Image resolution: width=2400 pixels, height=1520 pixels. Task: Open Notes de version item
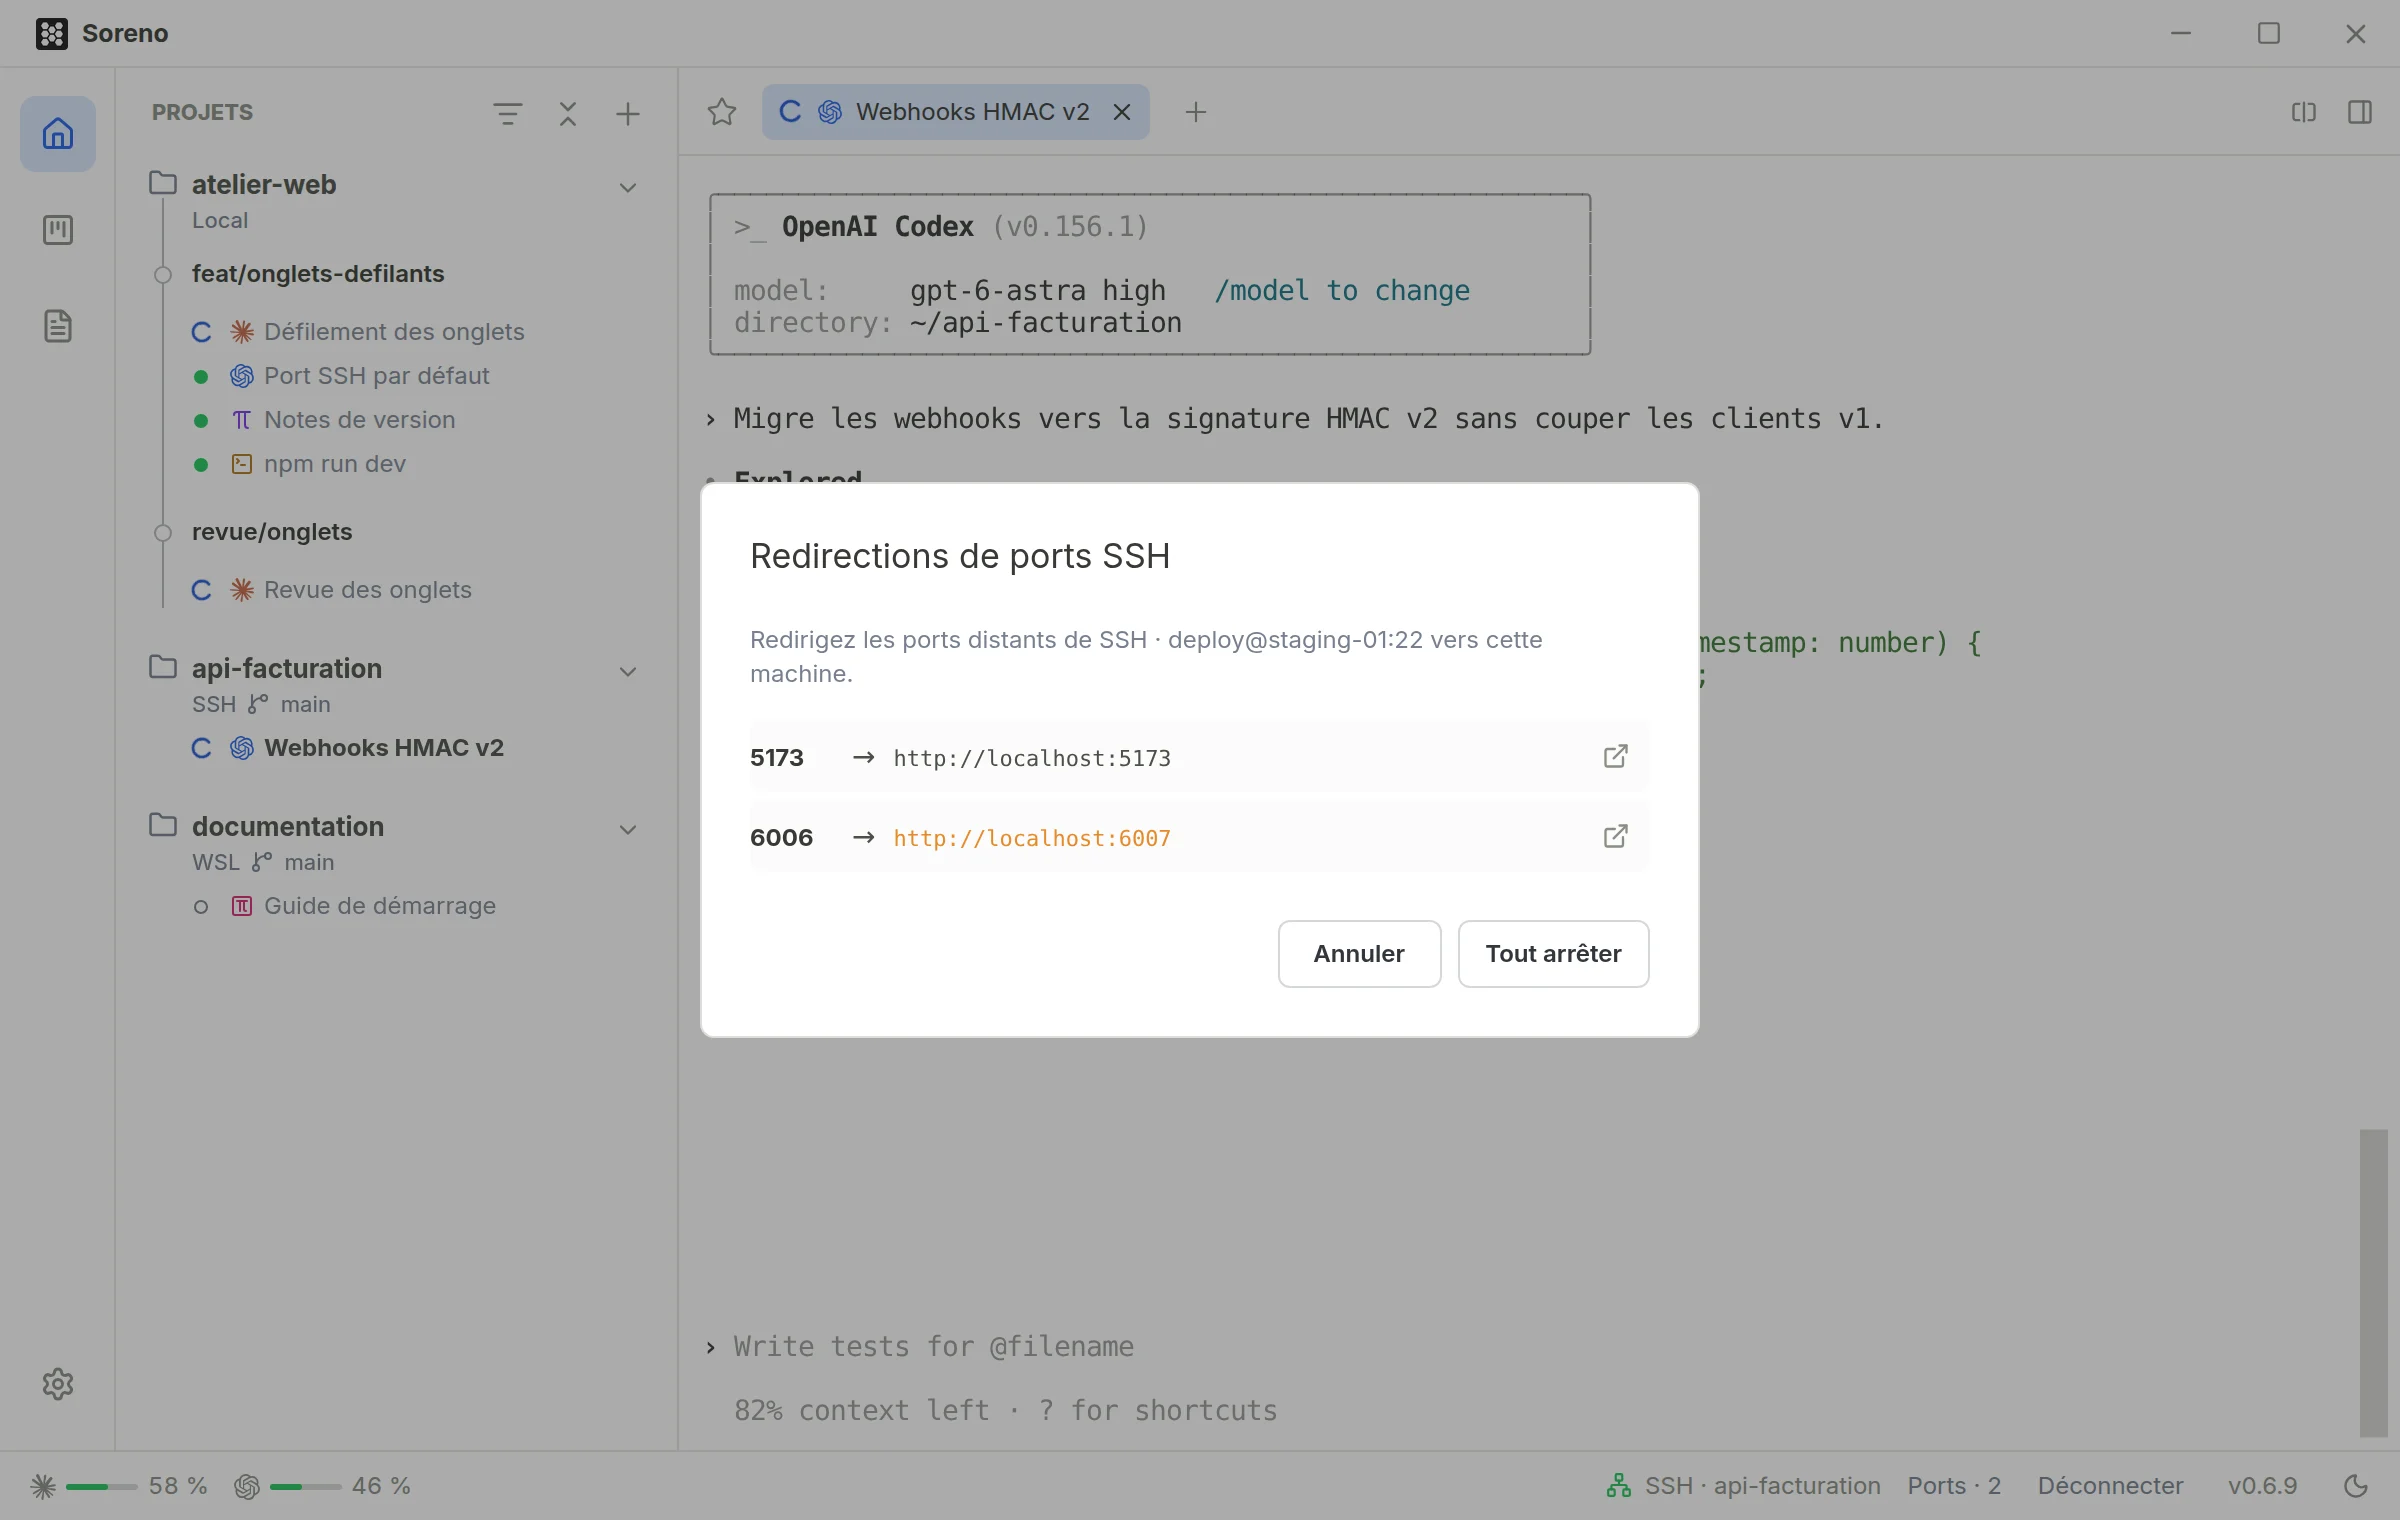(x=360, y=420)
